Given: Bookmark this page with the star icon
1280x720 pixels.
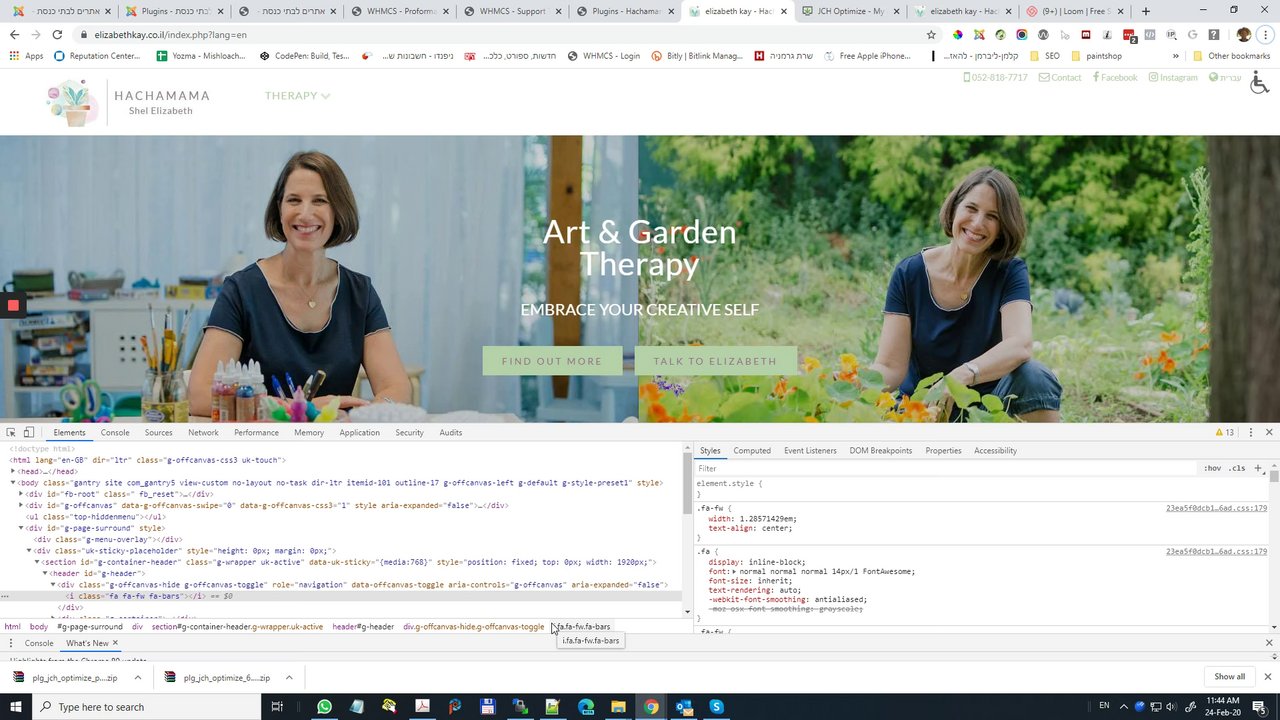Looking at the screenshot, I should point(931,34).
